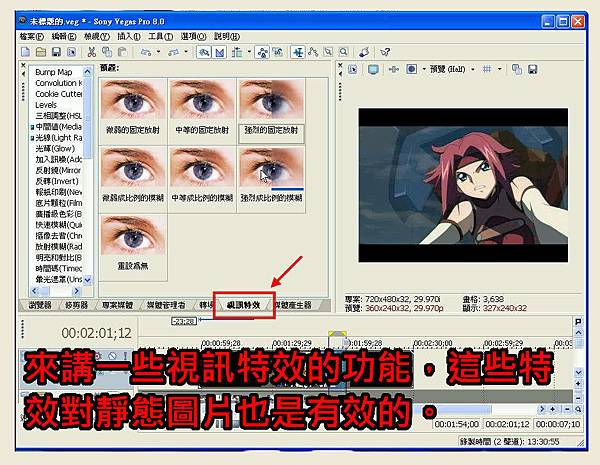Click the video output FX icon in the preview toolbar

393,70
